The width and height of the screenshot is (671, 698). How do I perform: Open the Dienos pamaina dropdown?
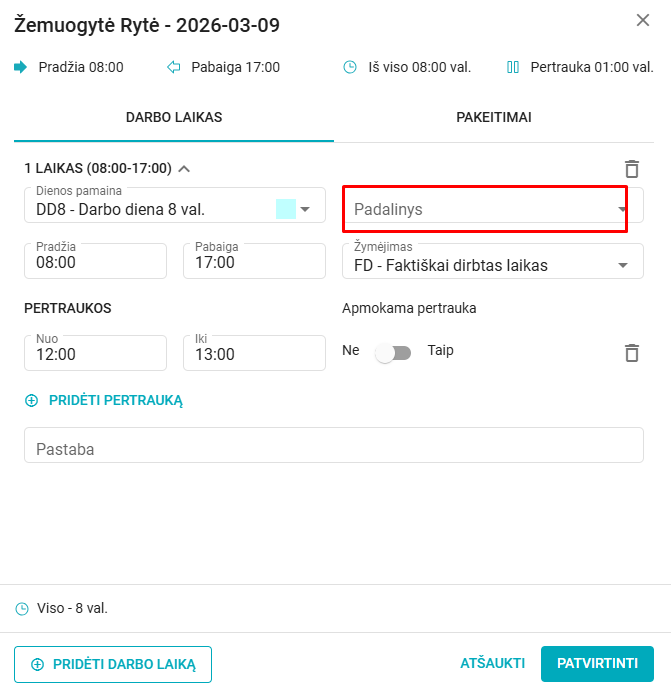(306, 209)
